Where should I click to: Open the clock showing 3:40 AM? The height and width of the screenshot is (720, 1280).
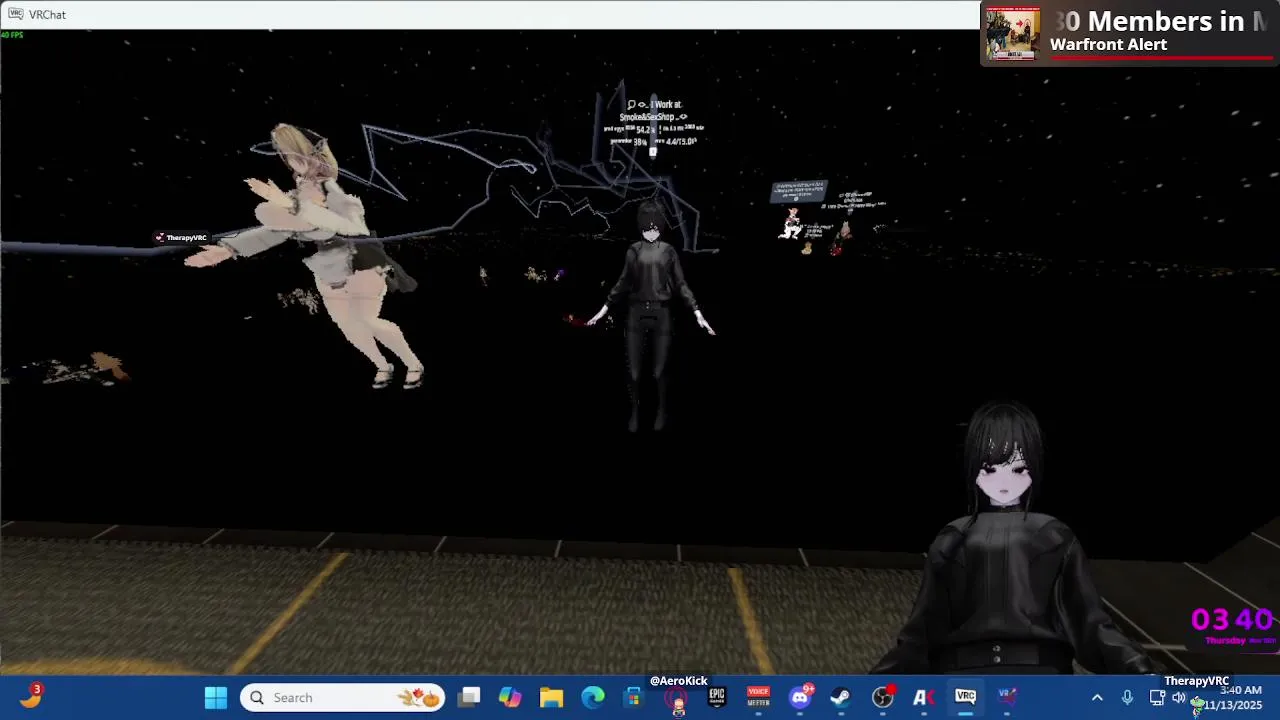pyautogui.click(x=1234, y=698)
